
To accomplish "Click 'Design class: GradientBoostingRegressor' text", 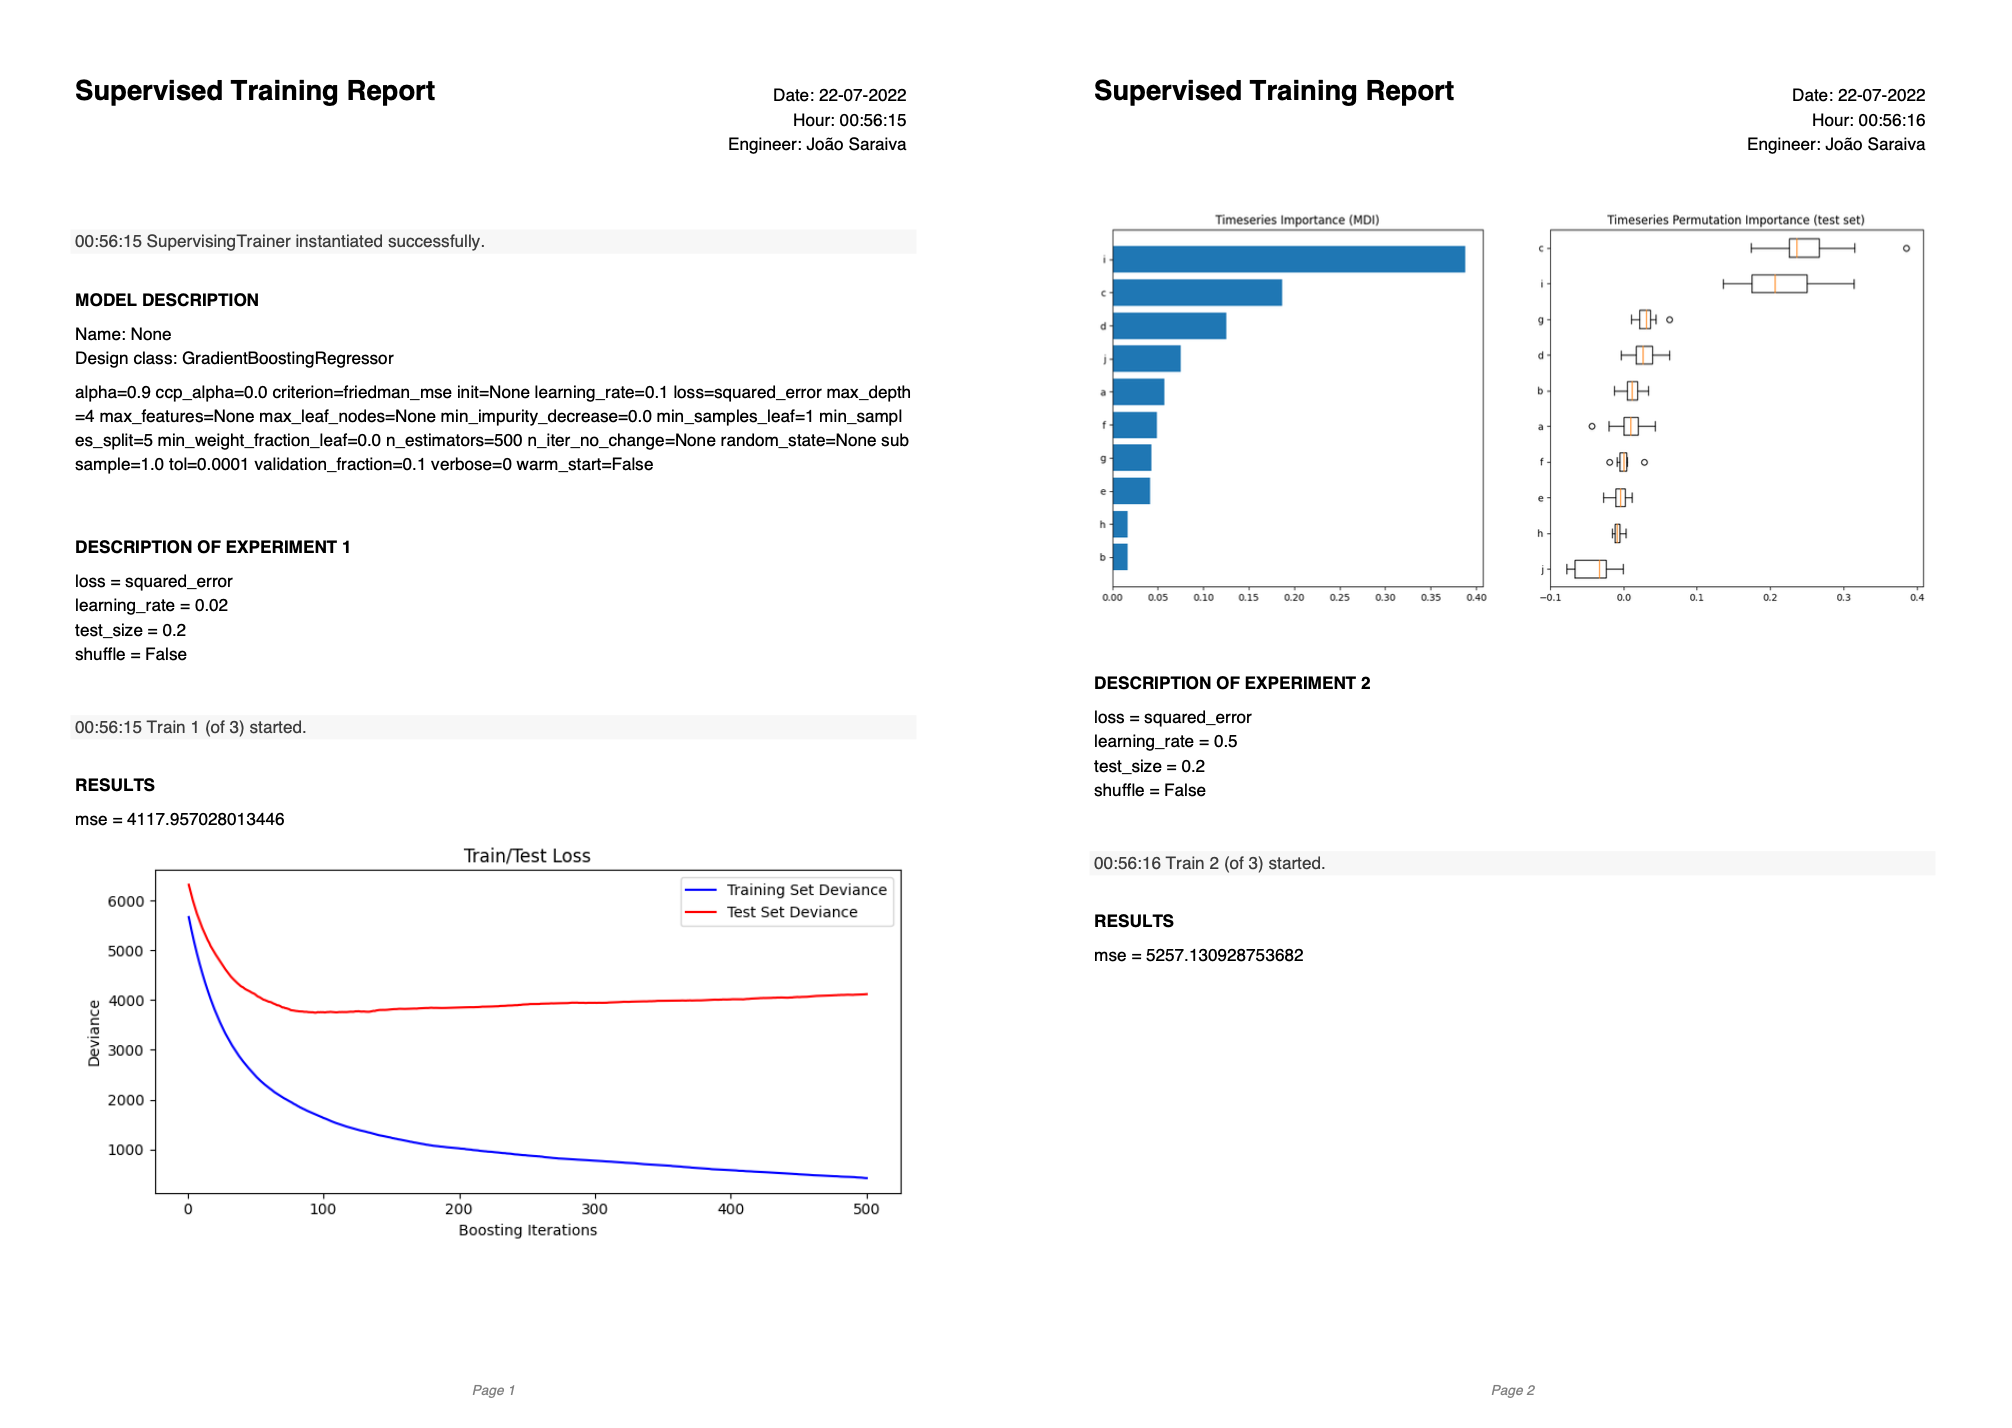I will 234,358.
